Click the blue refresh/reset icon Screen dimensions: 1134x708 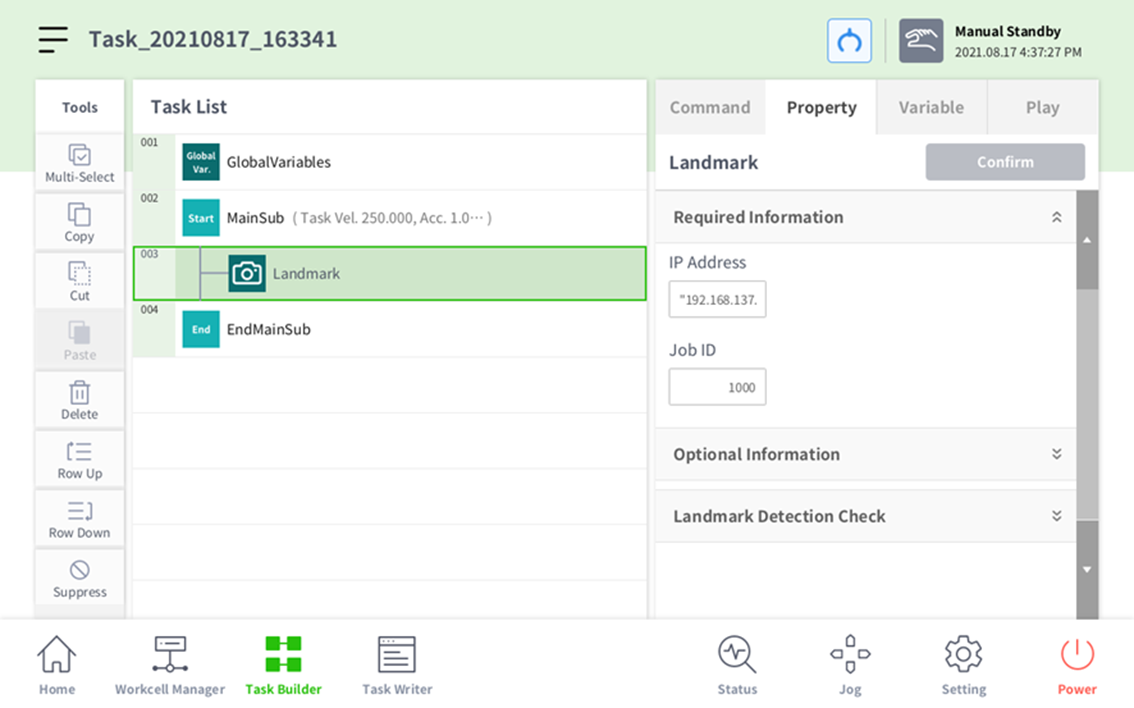pyautogui.click(x=849, y=41)
